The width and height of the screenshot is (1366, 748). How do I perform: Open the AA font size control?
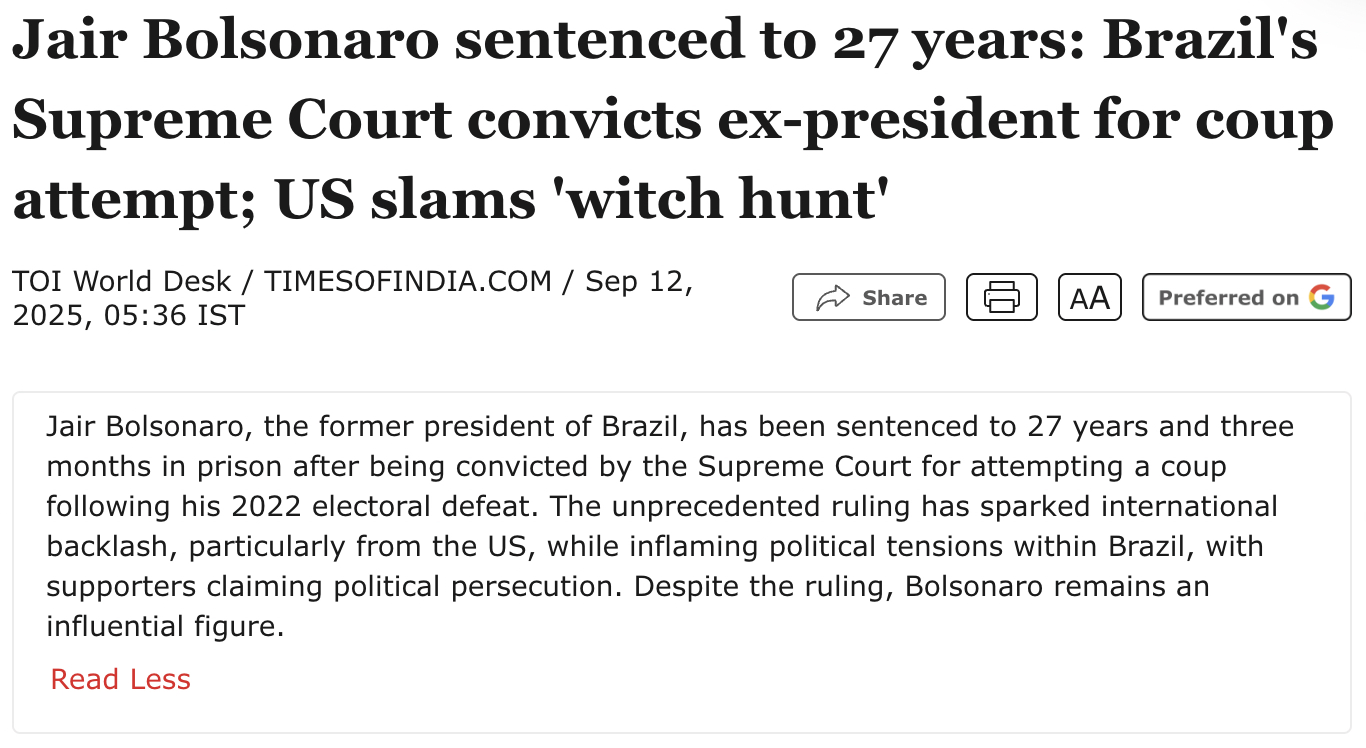point(1090,297)
